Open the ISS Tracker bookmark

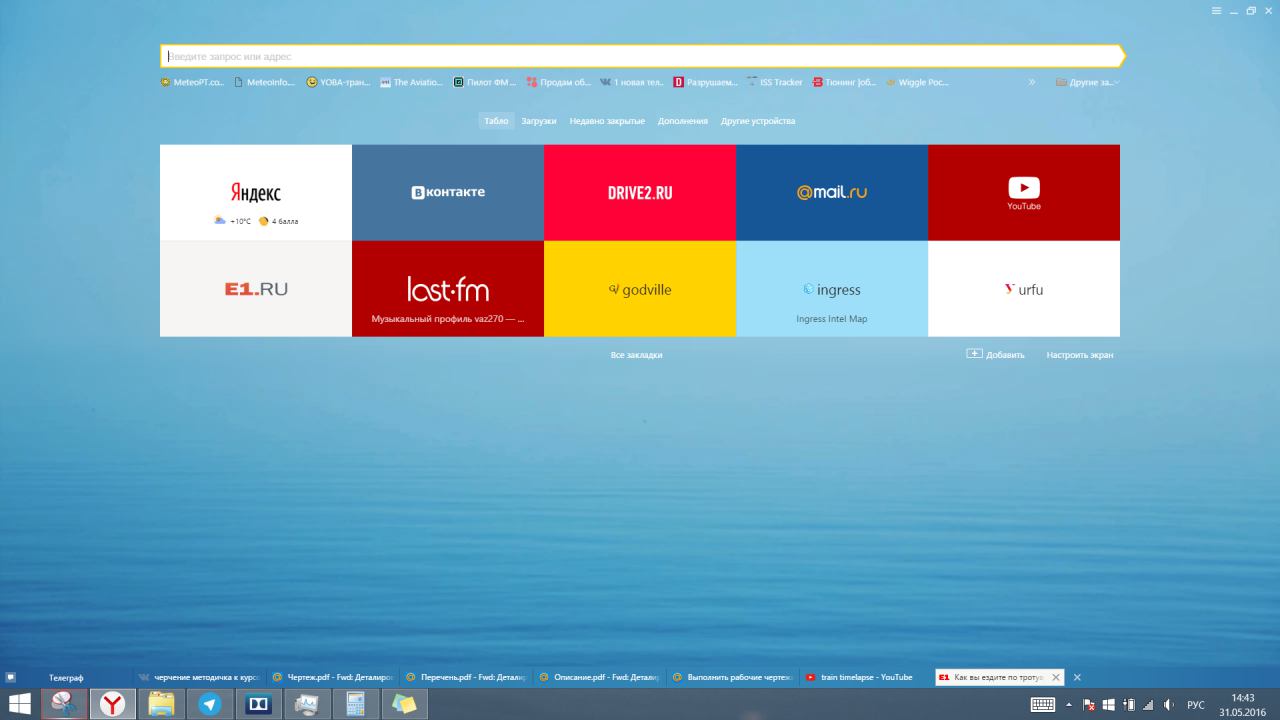pos(775,82)
